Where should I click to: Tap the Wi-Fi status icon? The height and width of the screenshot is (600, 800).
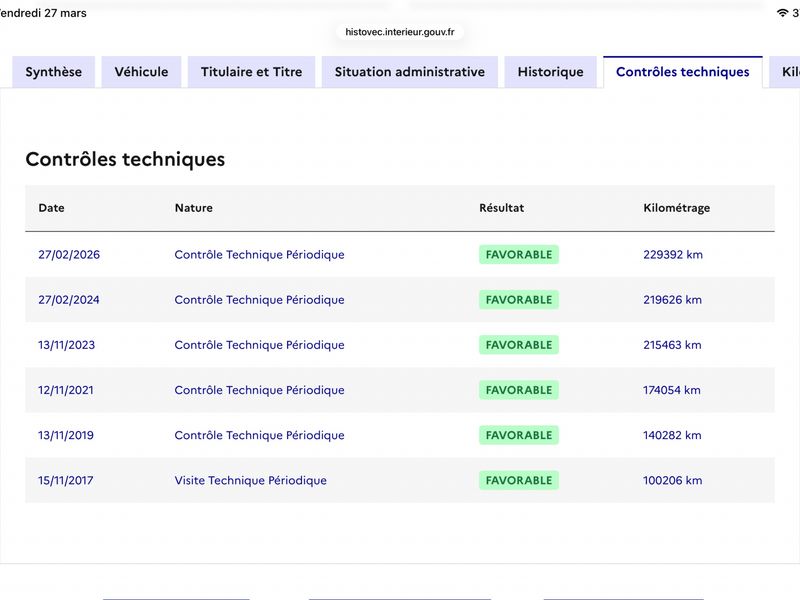782,13
